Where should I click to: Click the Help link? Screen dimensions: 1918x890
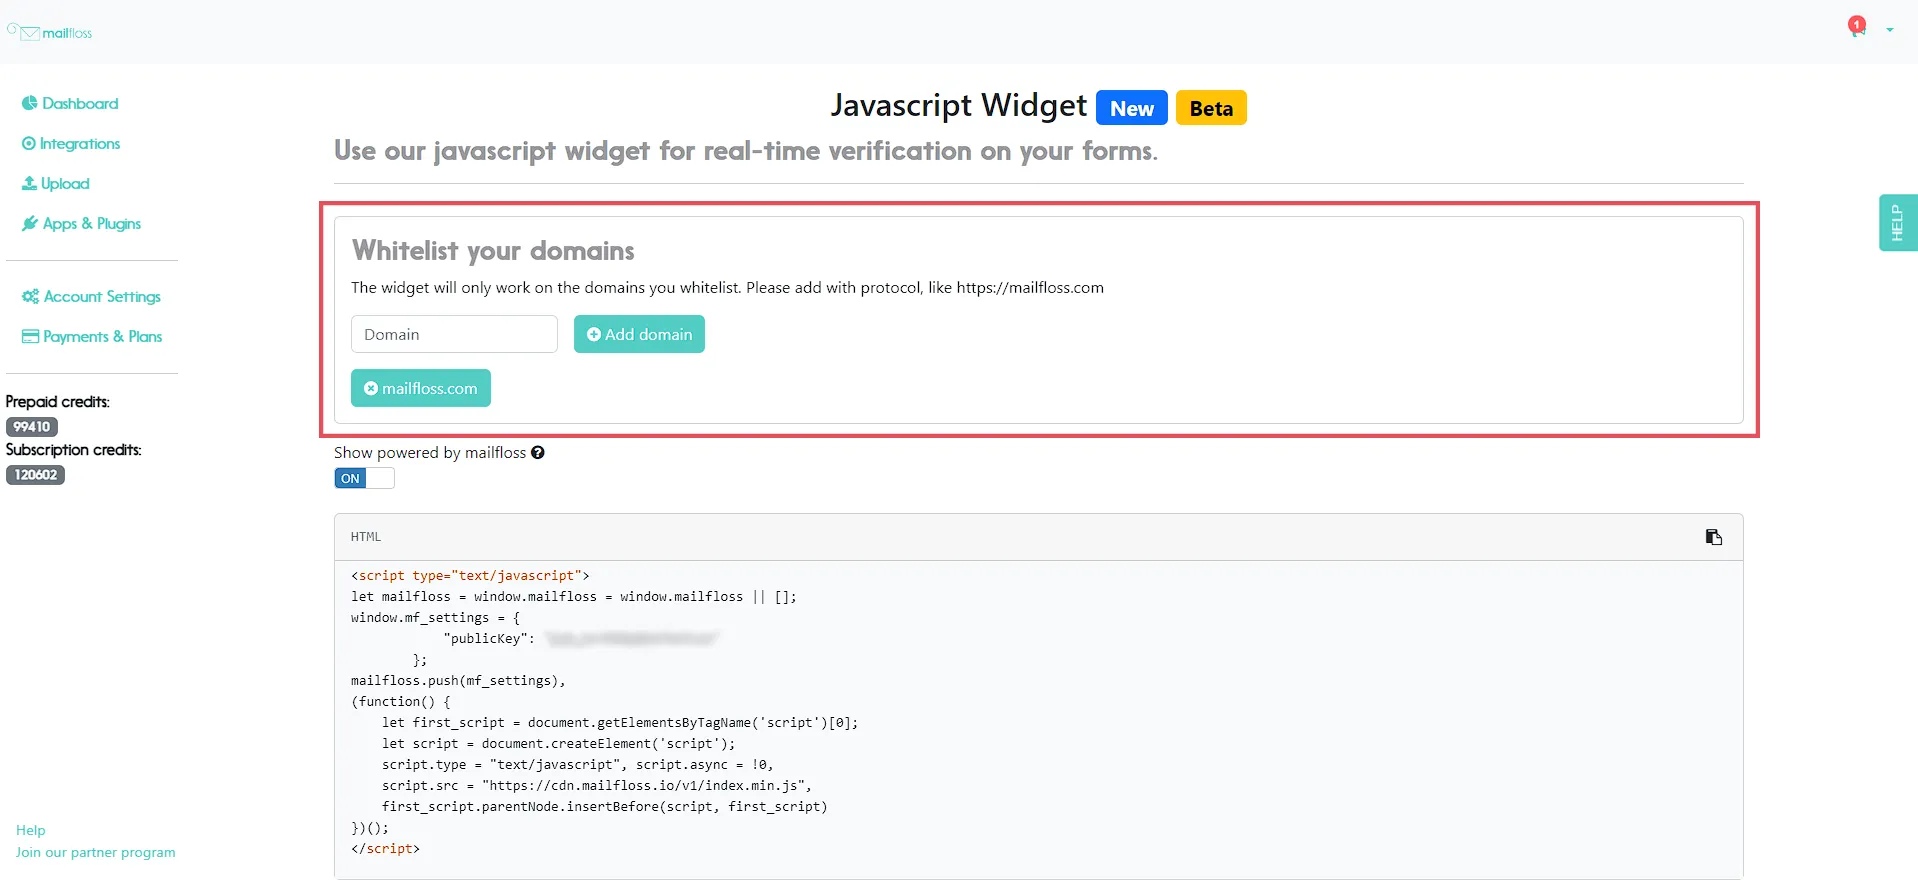click(x=31, y=830)
